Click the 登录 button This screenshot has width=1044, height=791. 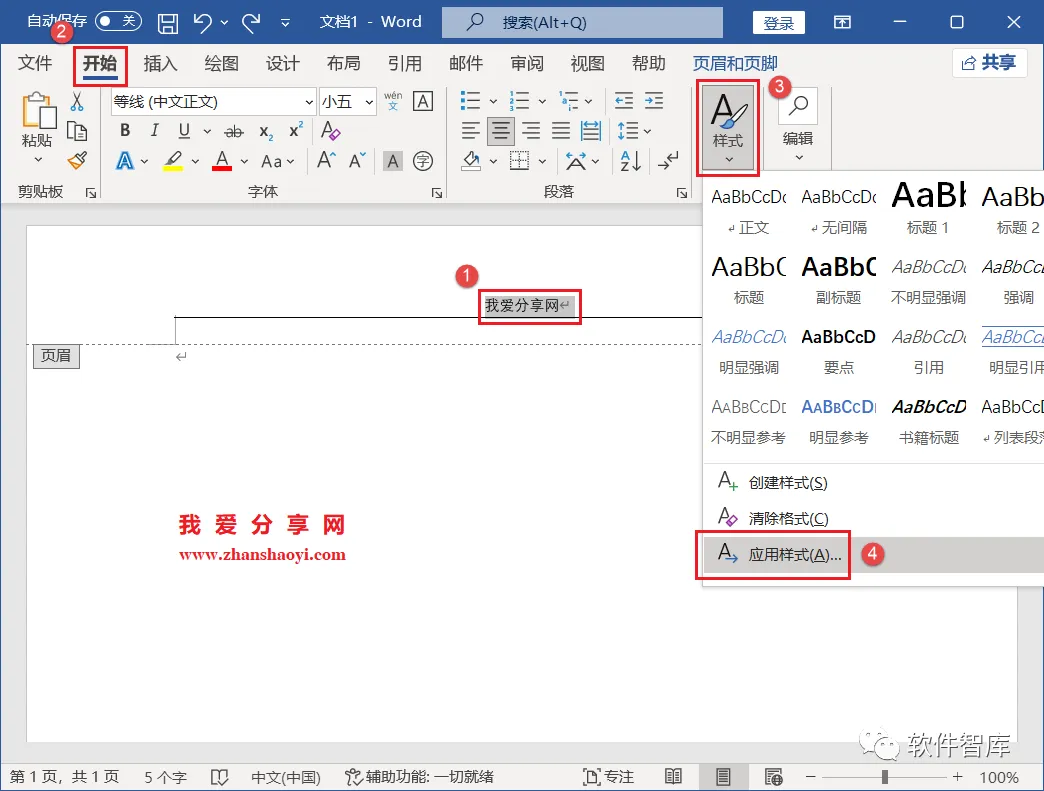[x=778, y=23]
